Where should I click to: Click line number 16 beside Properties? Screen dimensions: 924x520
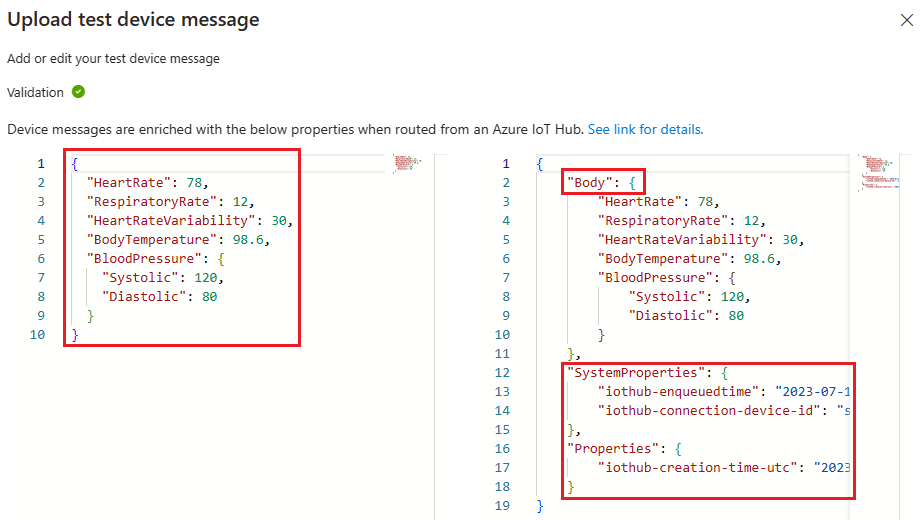tap(505, 448)
